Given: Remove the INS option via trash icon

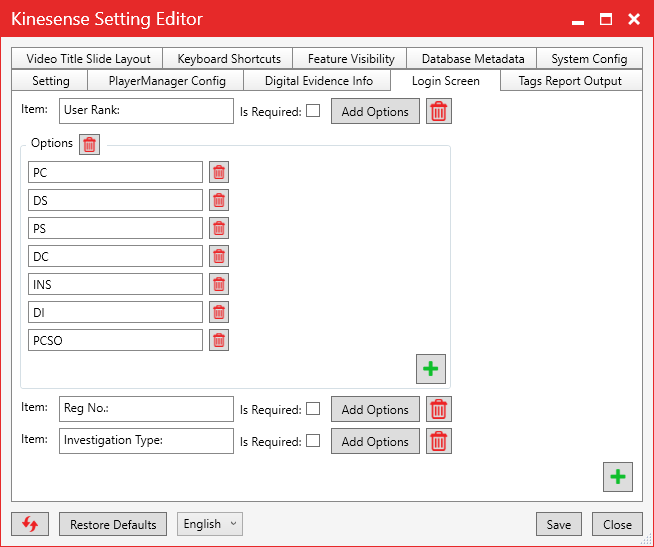Looking at the screenshot, I should [x=219, y=284].
